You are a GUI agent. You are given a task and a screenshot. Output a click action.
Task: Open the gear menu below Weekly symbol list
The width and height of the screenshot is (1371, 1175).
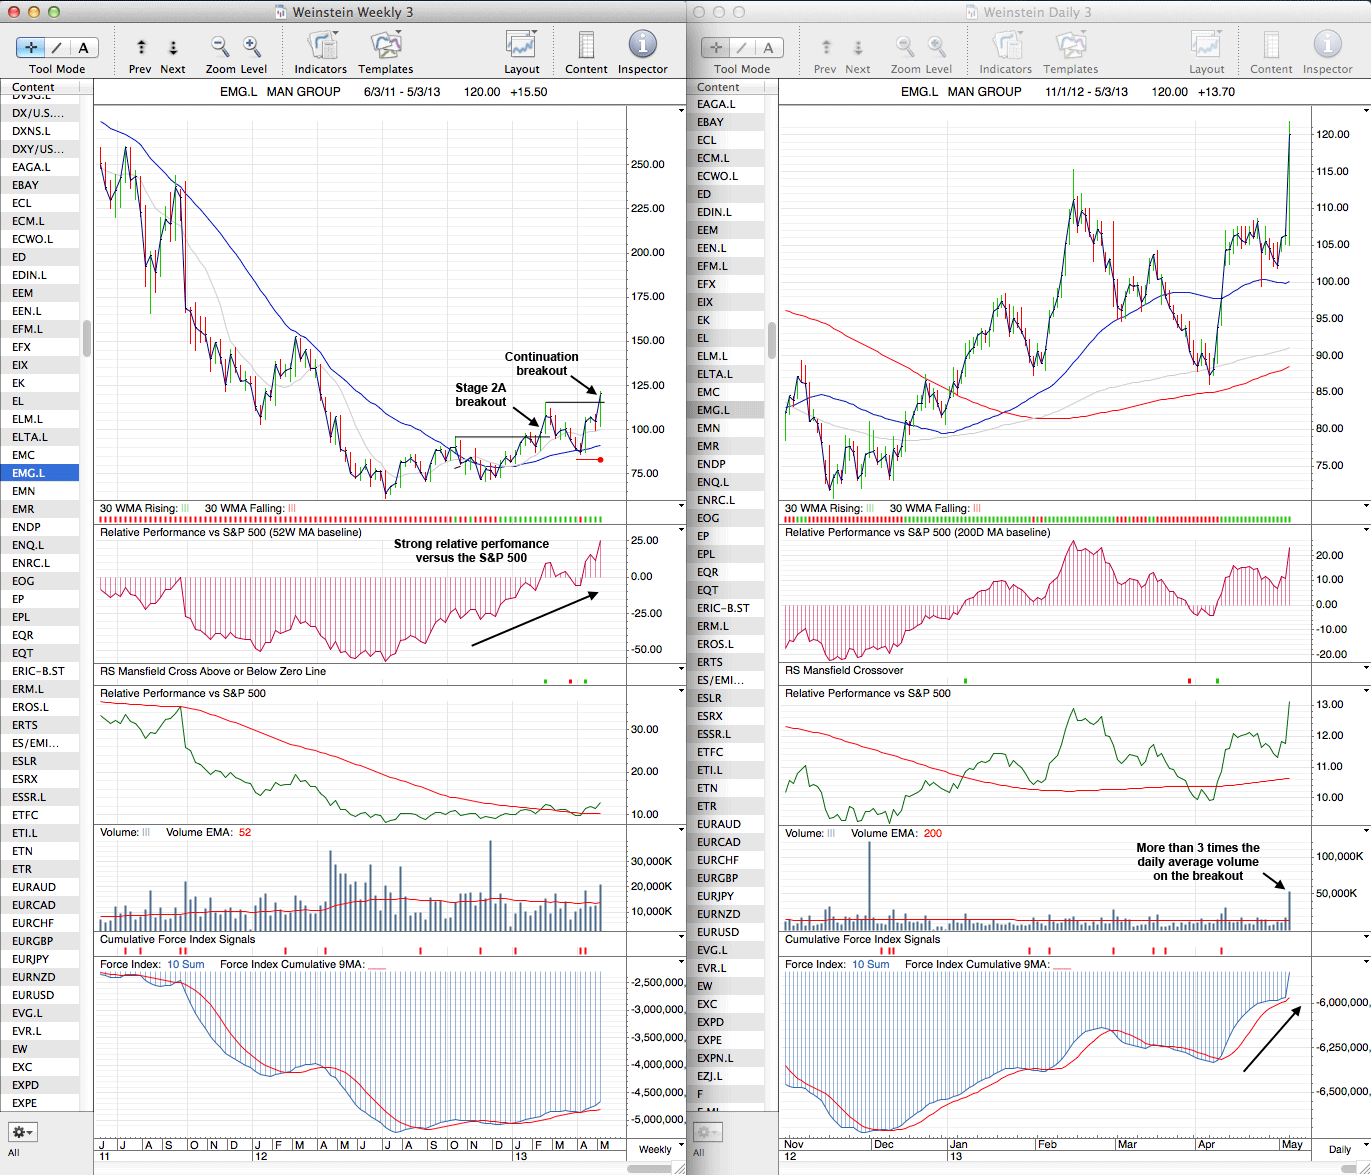[23, 1132]
